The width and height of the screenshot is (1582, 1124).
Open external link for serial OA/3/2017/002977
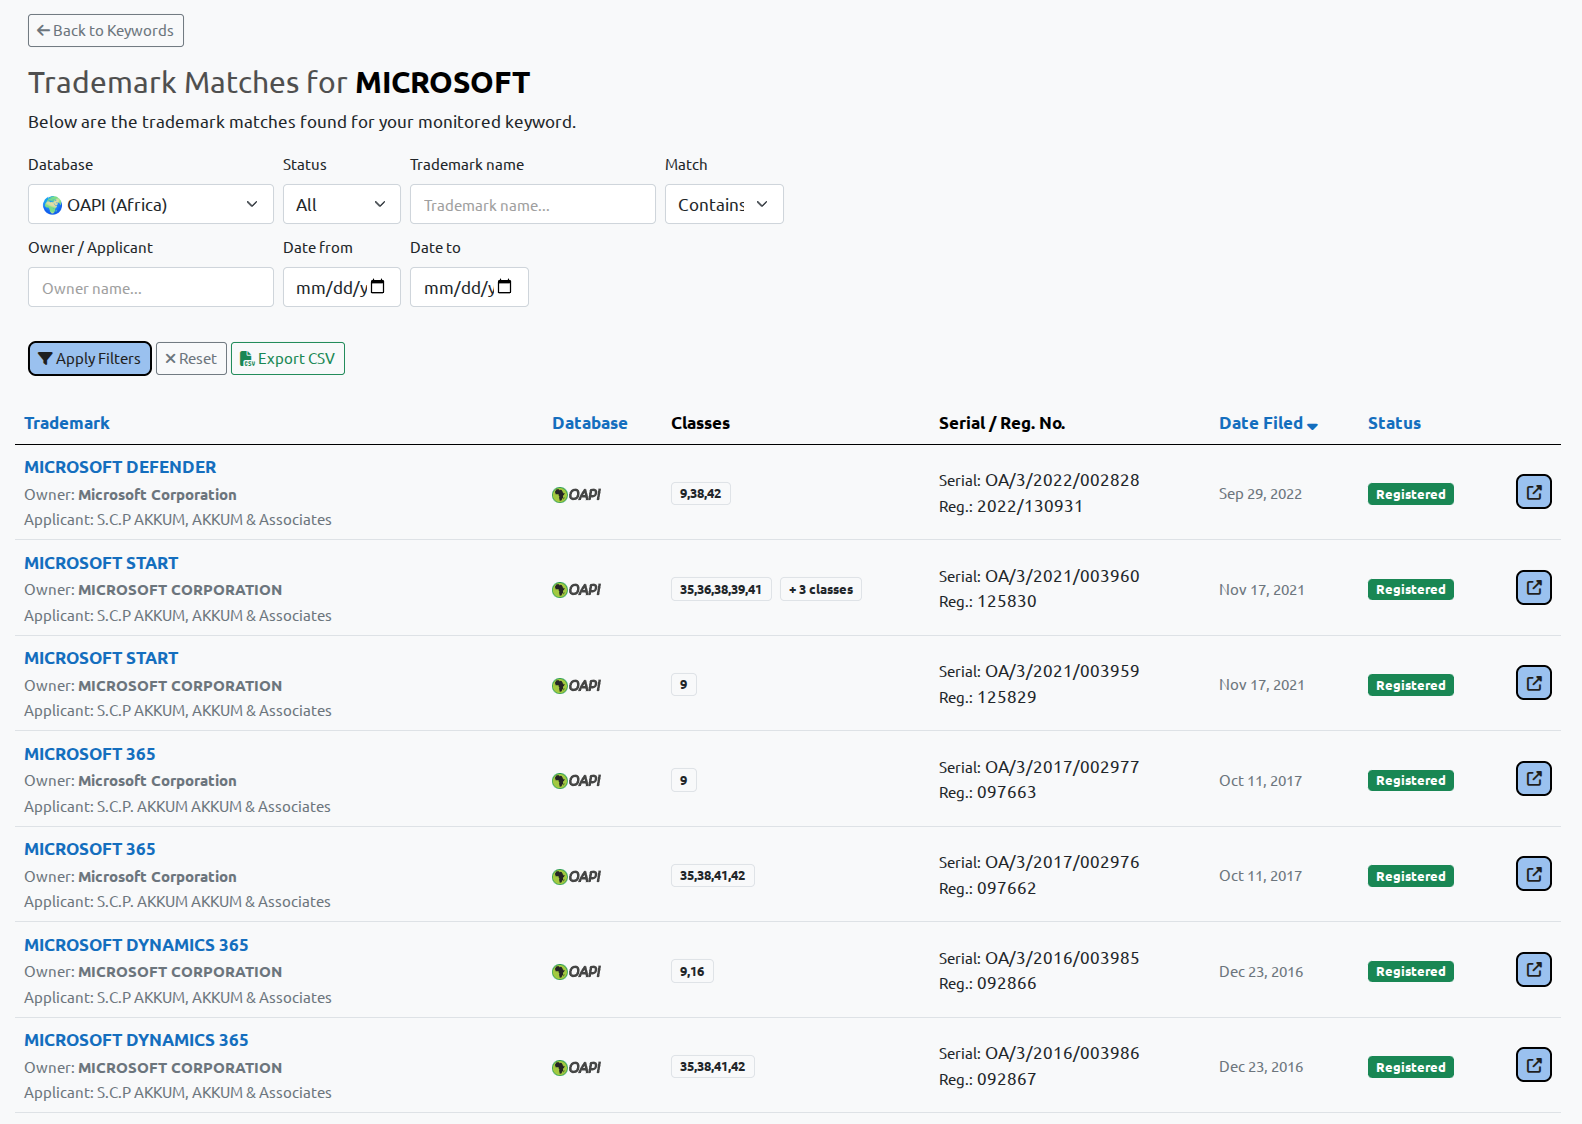pos(1533,778)
